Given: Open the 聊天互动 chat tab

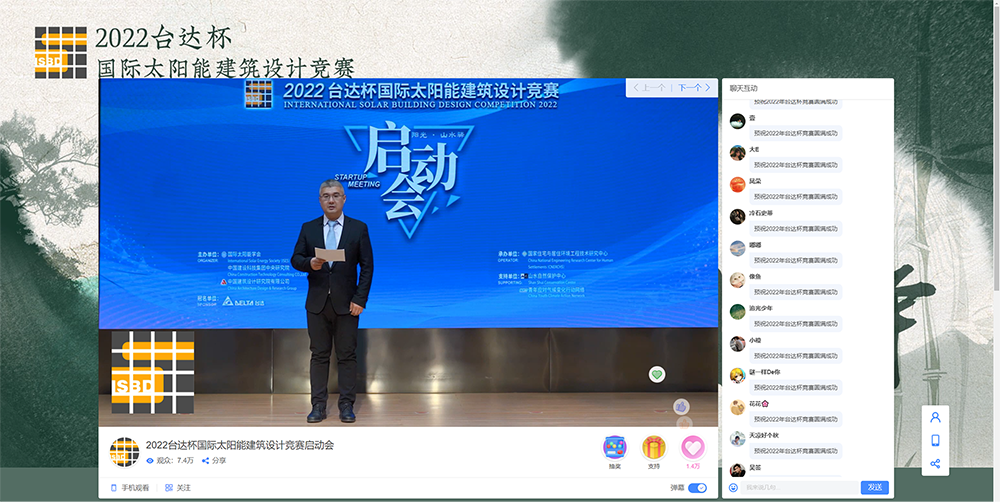Looking at the screenshot, I should coord(744,89).
